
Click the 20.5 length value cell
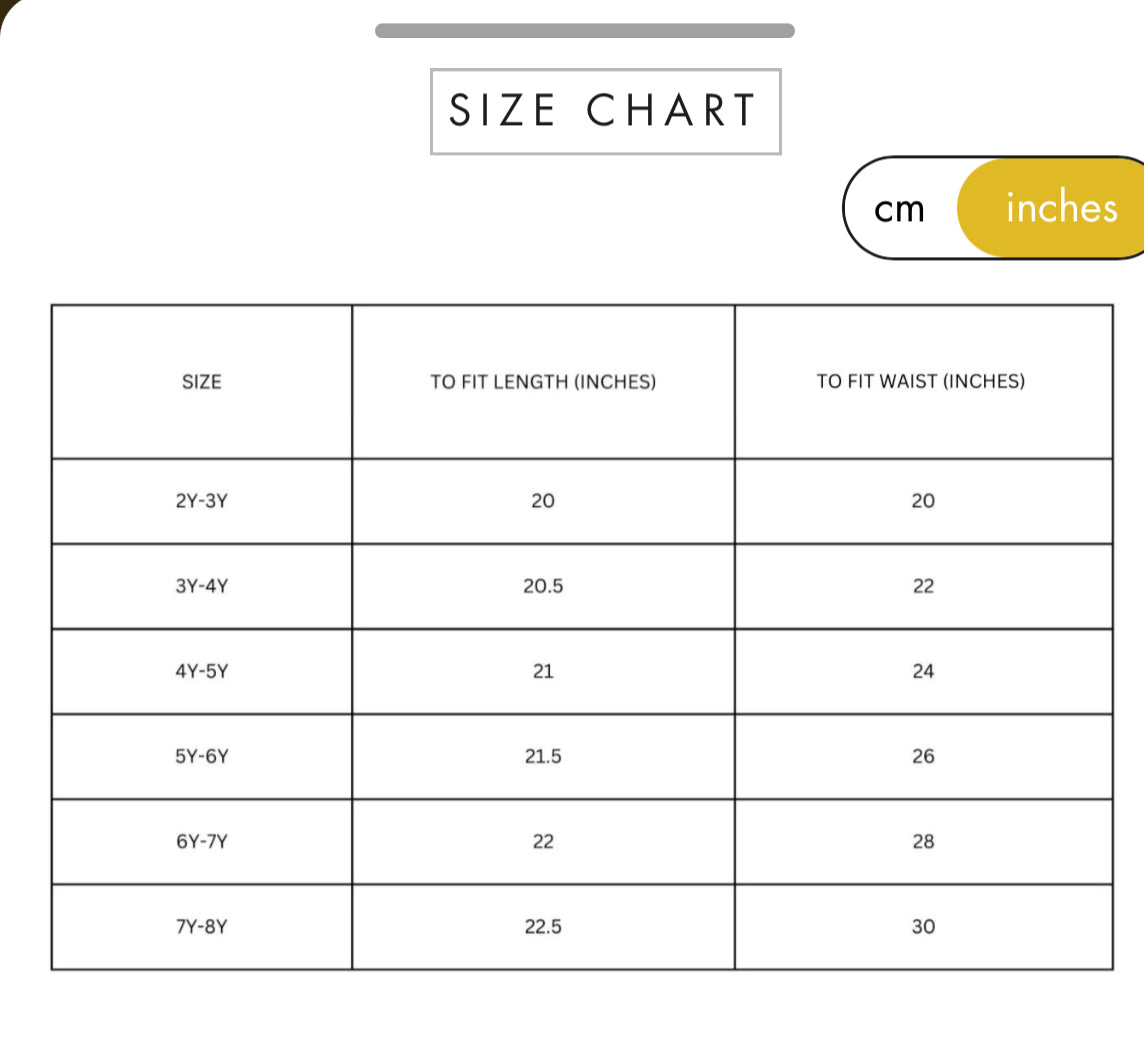[543, 586]
